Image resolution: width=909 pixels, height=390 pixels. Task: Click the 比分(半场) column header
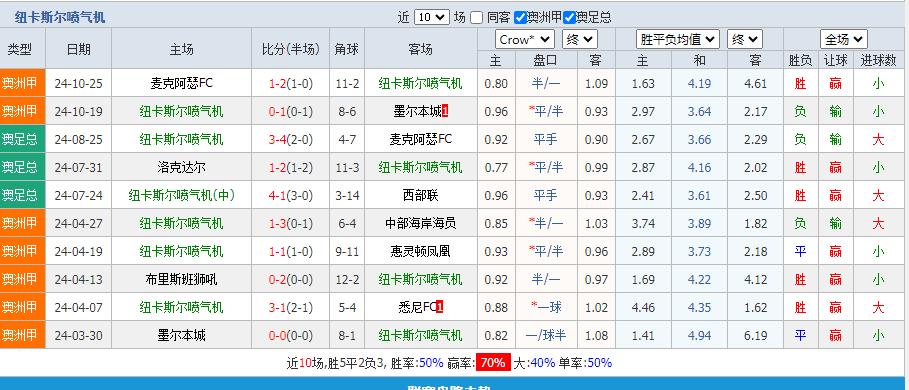click(x=290, y=49)
